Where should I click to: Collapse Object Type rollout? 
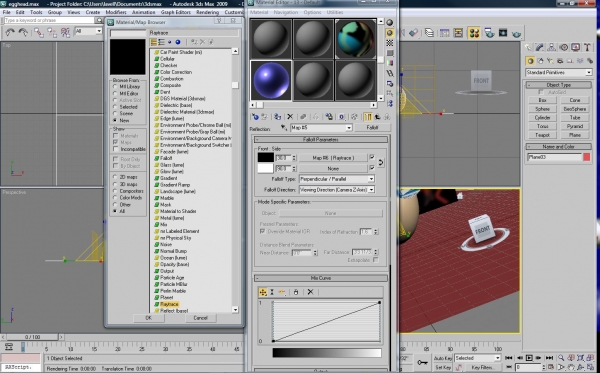[x=559, y=85]
